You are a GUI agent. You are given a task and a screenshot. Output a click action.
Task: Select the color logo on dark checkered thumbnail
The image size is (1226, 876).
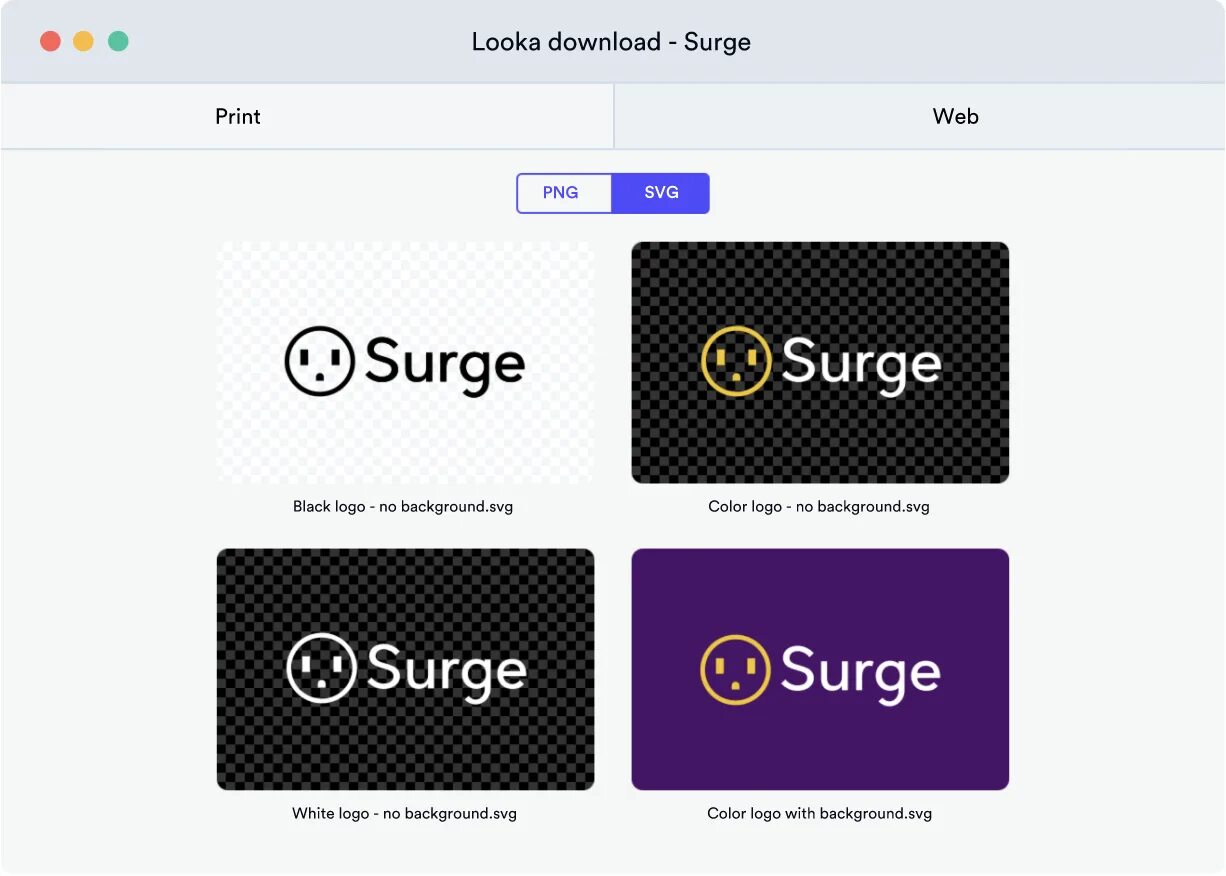click(820, 362)
